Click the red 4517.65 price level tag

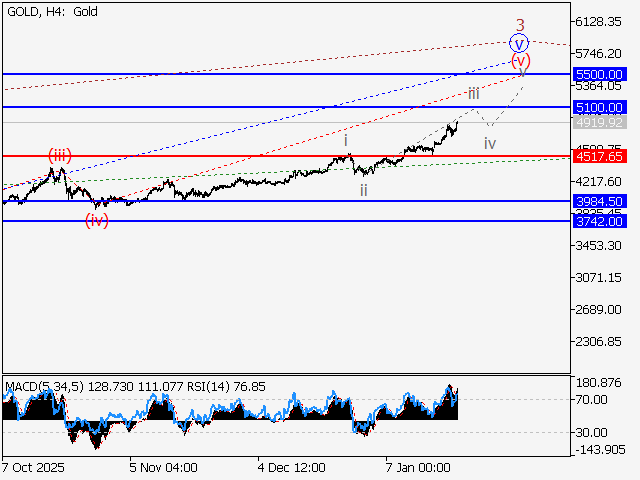(x=600, y=156)
